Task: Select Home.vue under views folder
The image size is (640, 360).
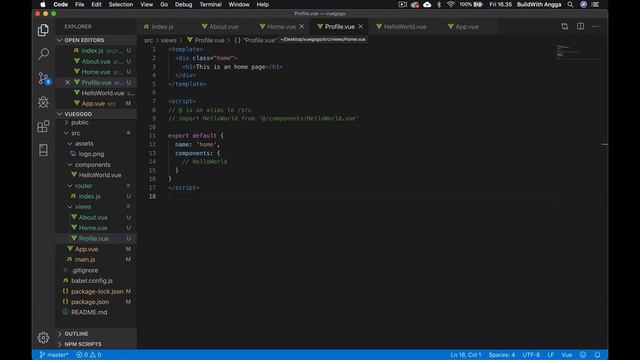Action: pyautogui.click(x=93, y=228)
